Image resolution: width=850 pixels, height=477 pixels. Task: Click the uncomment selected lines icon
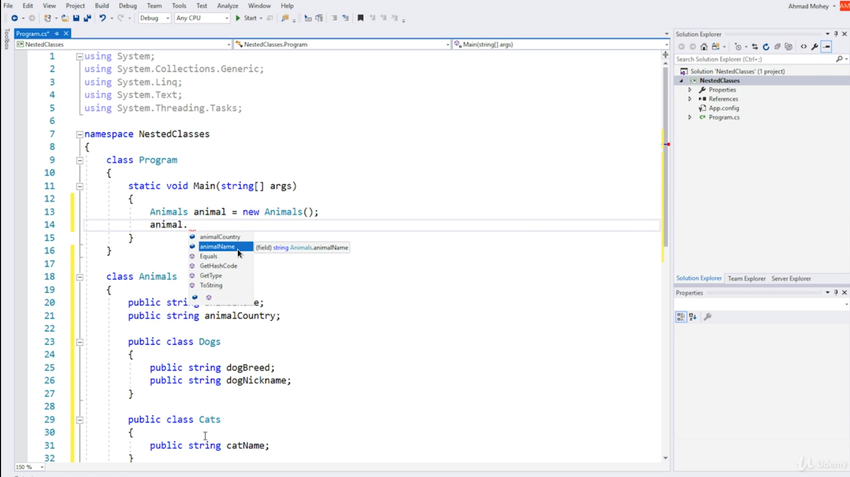(345, 18)
